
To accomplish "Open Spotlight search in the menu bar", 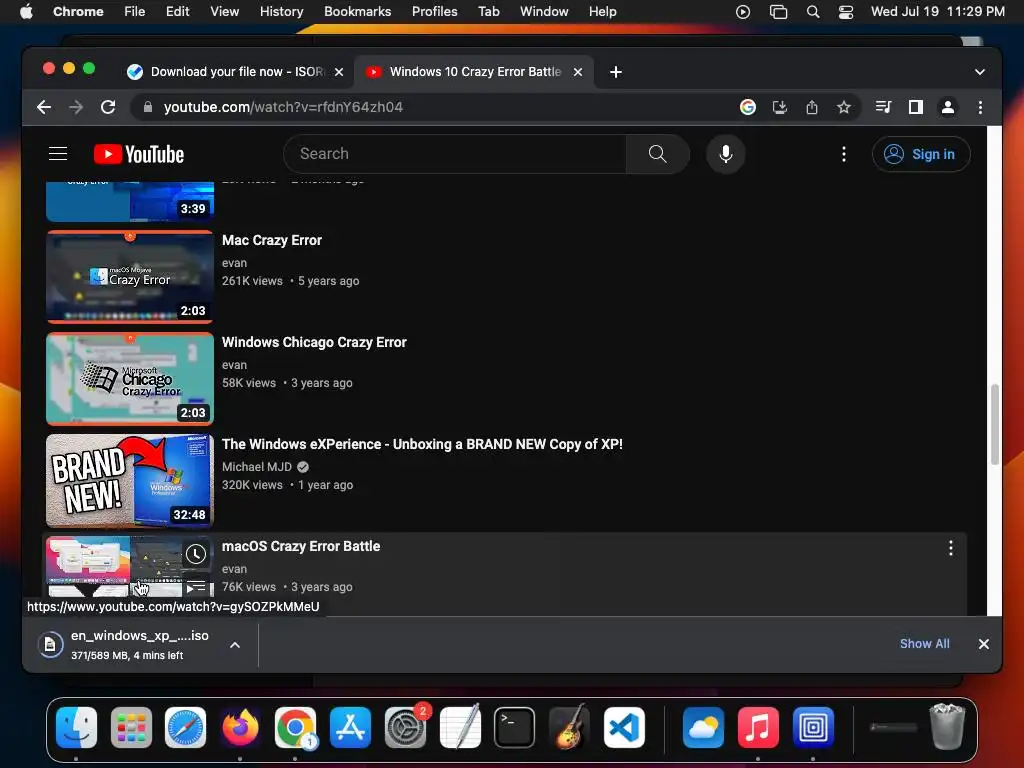I will [x=813, y=12].
